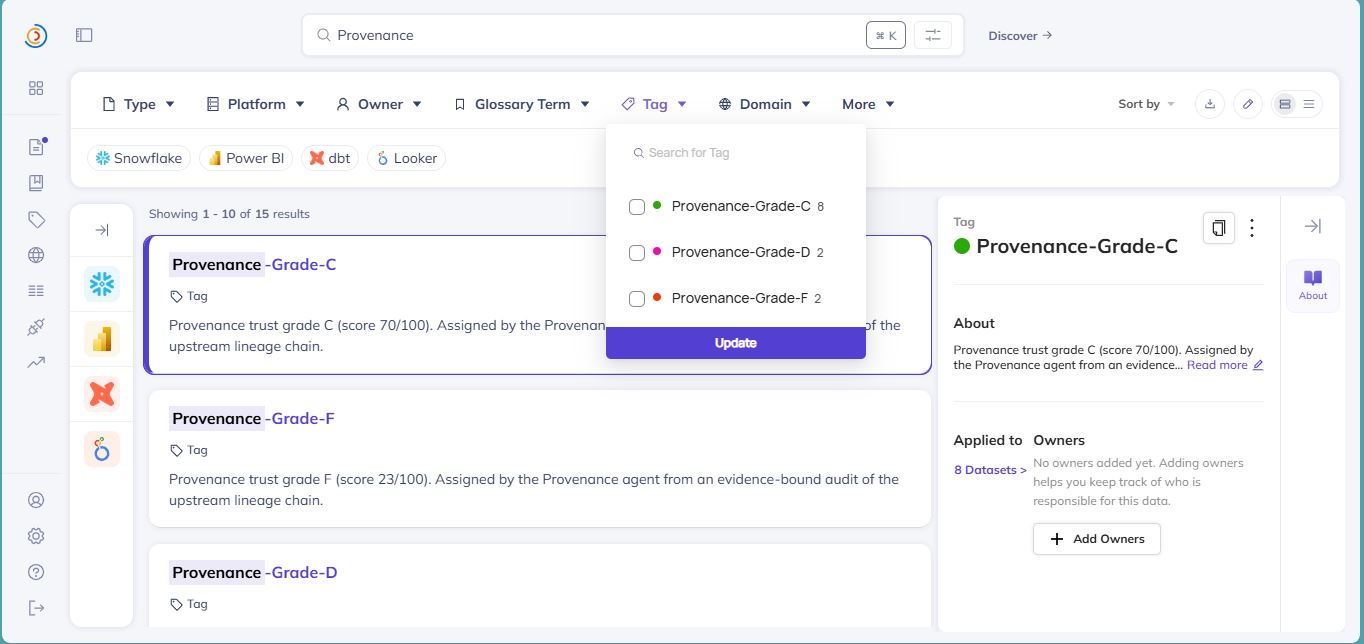Image resolution: width=1364 pixels, height=644 pixels.
Task: Select the Power BI platform icon in browse sidebar
Action: (102, 340)
